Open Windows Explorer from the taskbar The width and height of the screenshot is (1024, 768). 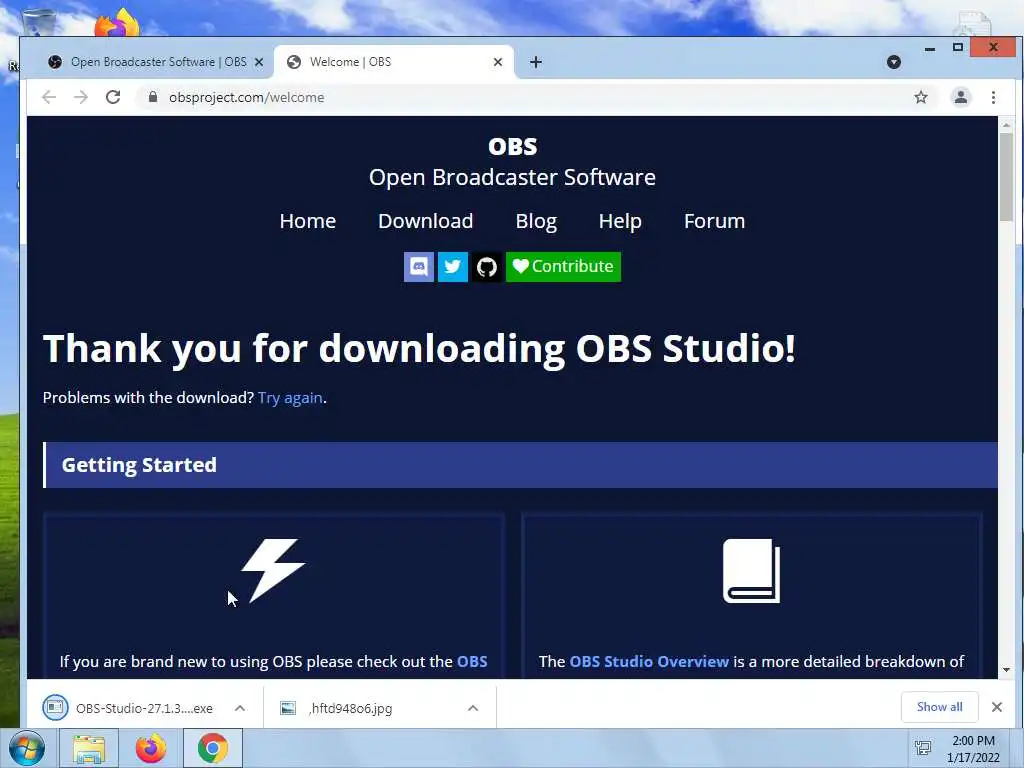click(89, 748)
